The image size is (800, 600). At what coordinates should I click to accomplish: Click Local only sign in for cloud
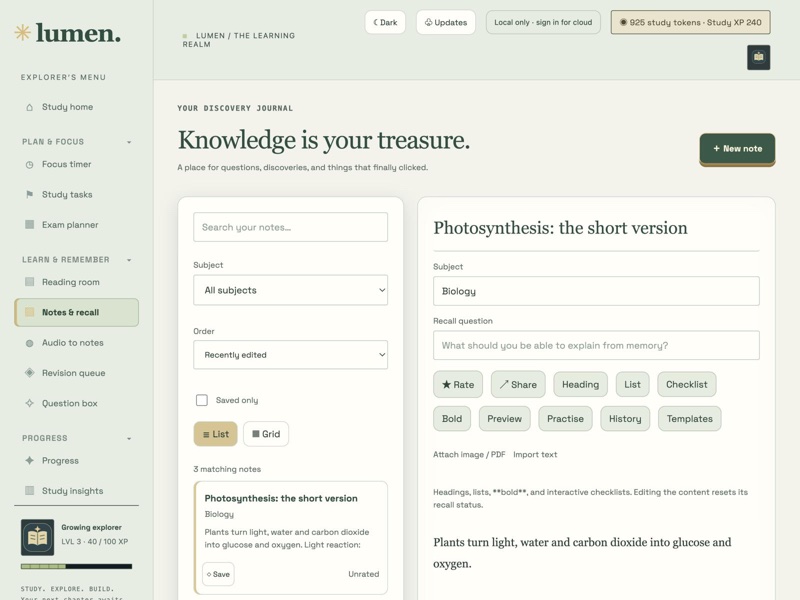pos(543,22)
